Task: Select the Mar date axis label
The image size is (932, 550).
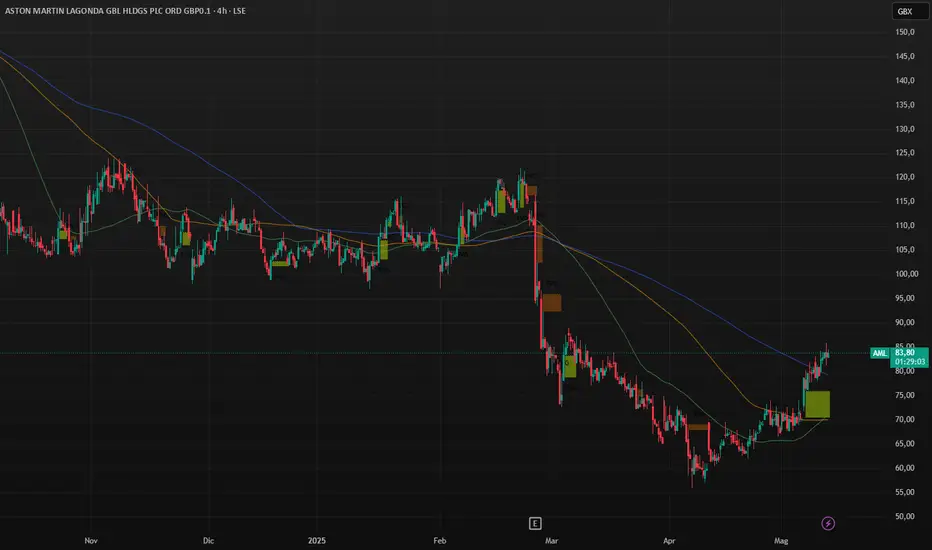Action: (x=552, y=540)
